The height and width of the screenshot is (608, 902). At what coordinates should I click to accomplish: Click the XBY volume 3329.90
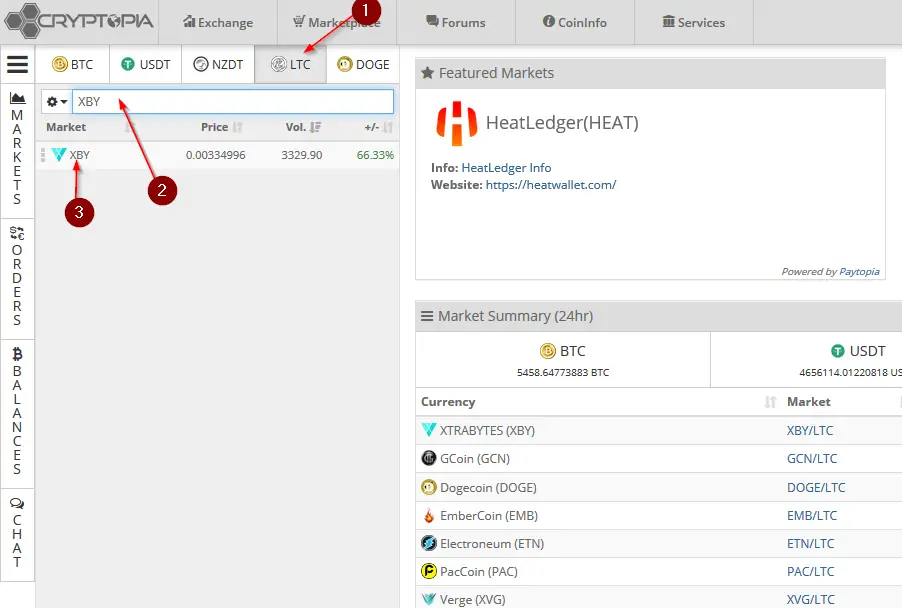[301, 155]
